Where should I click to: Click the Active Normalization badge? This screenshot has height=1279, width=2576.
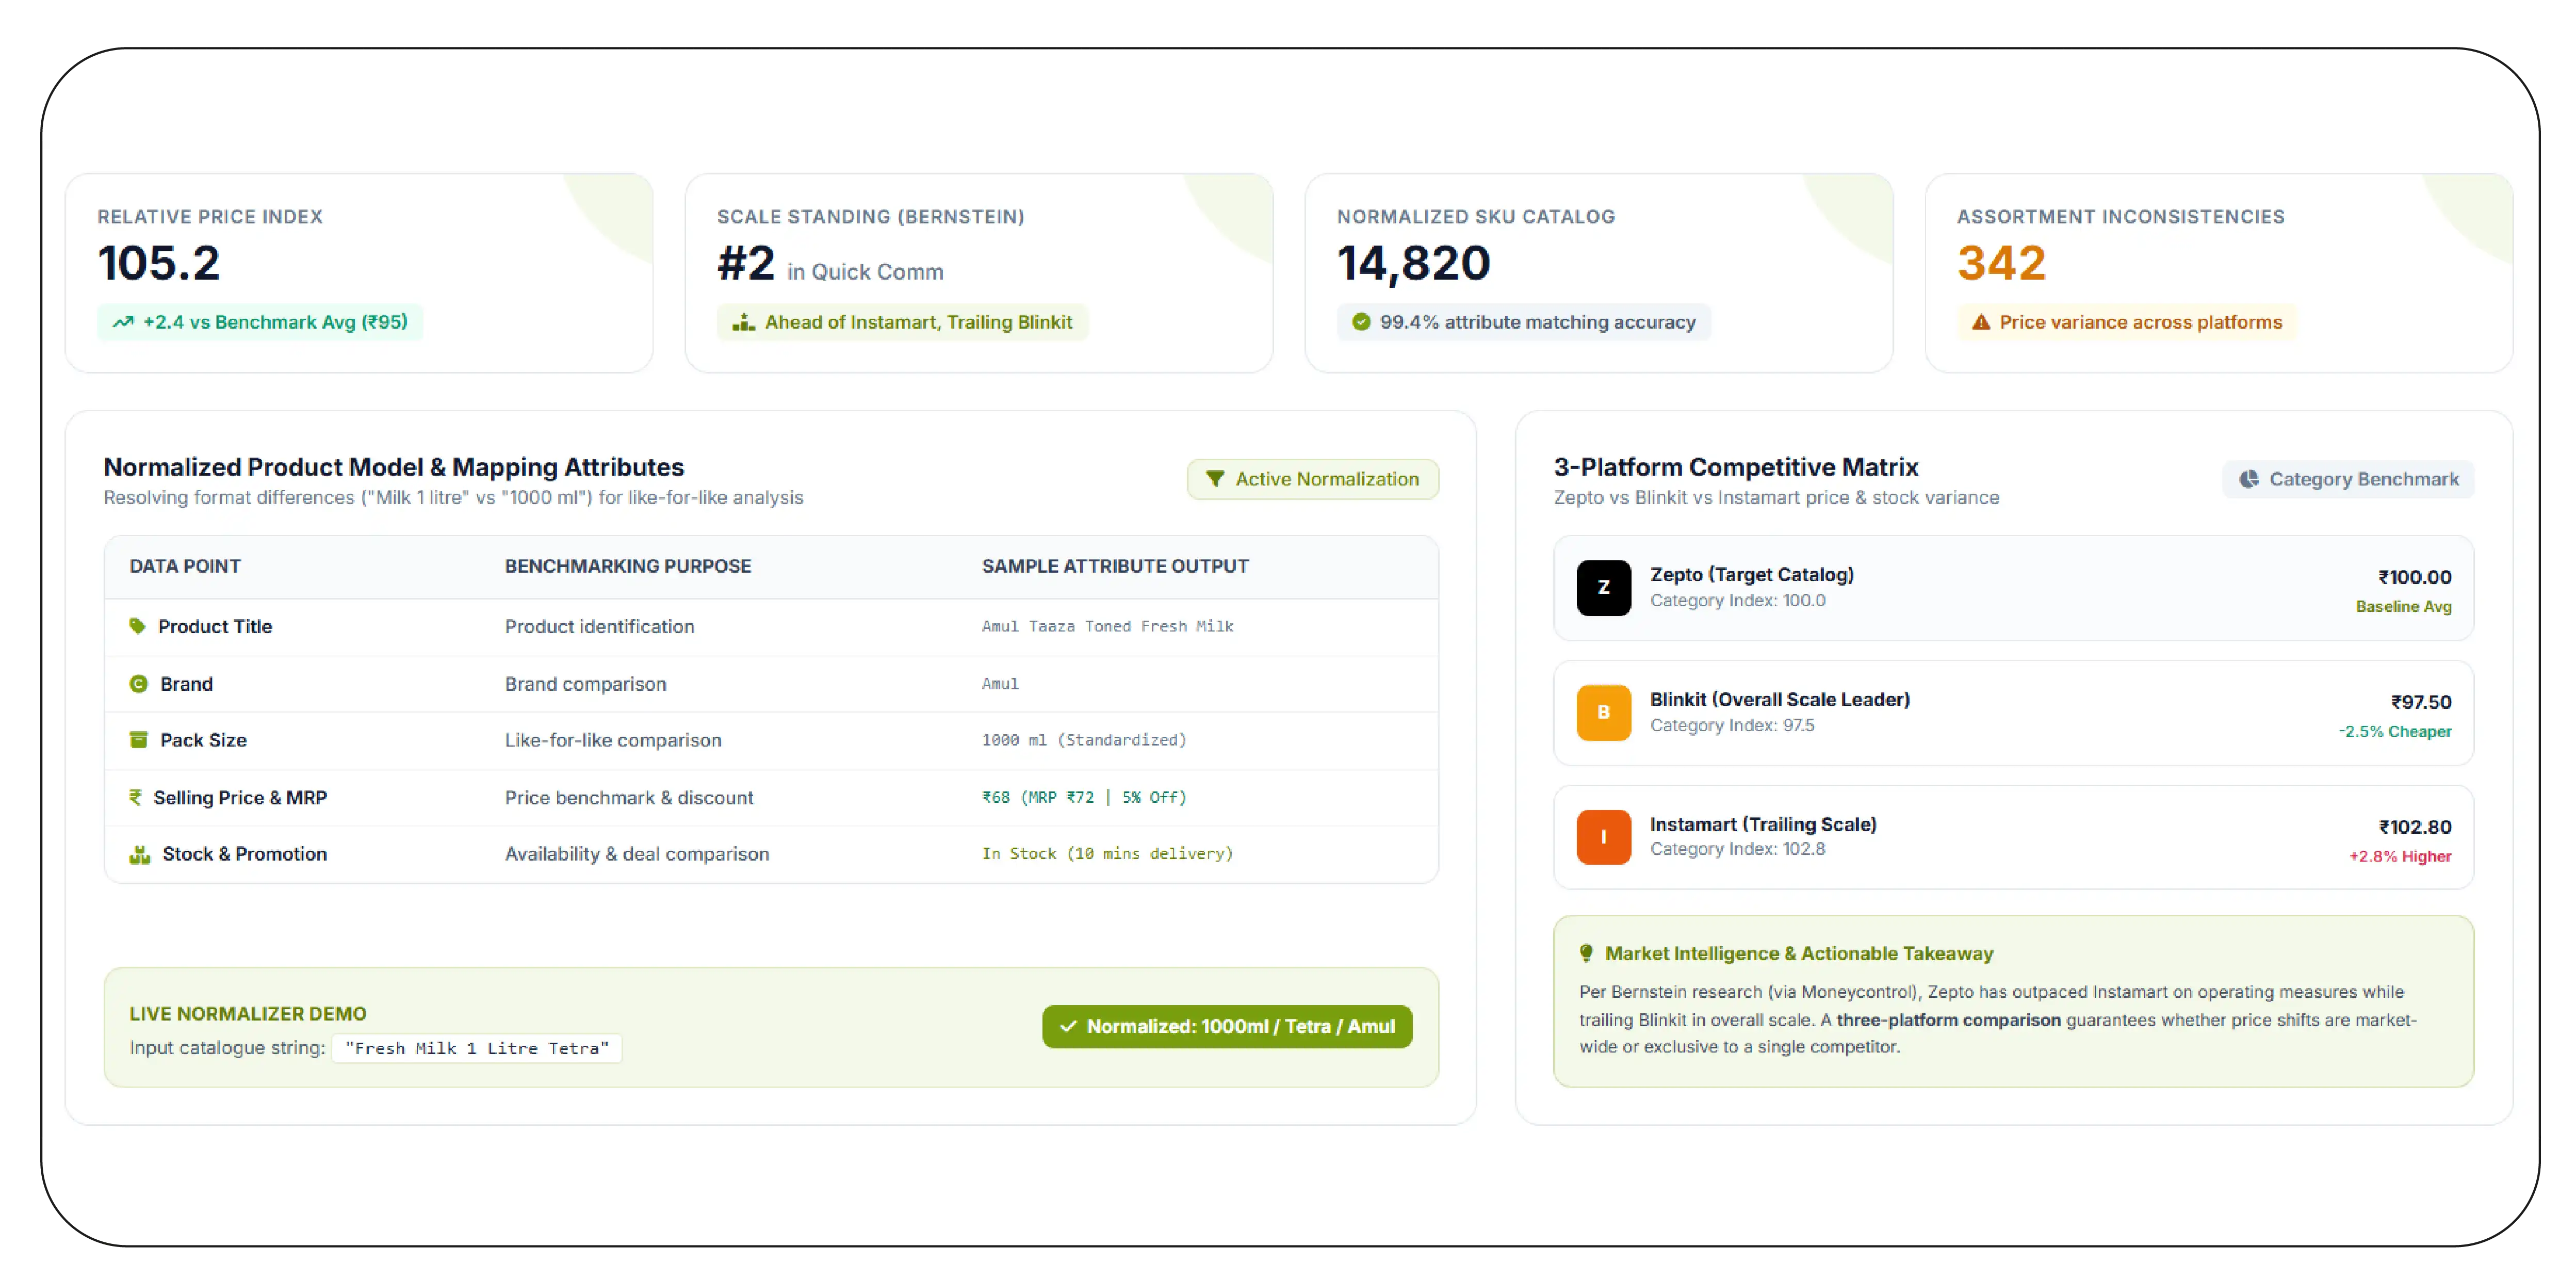tap(1312, 479)
